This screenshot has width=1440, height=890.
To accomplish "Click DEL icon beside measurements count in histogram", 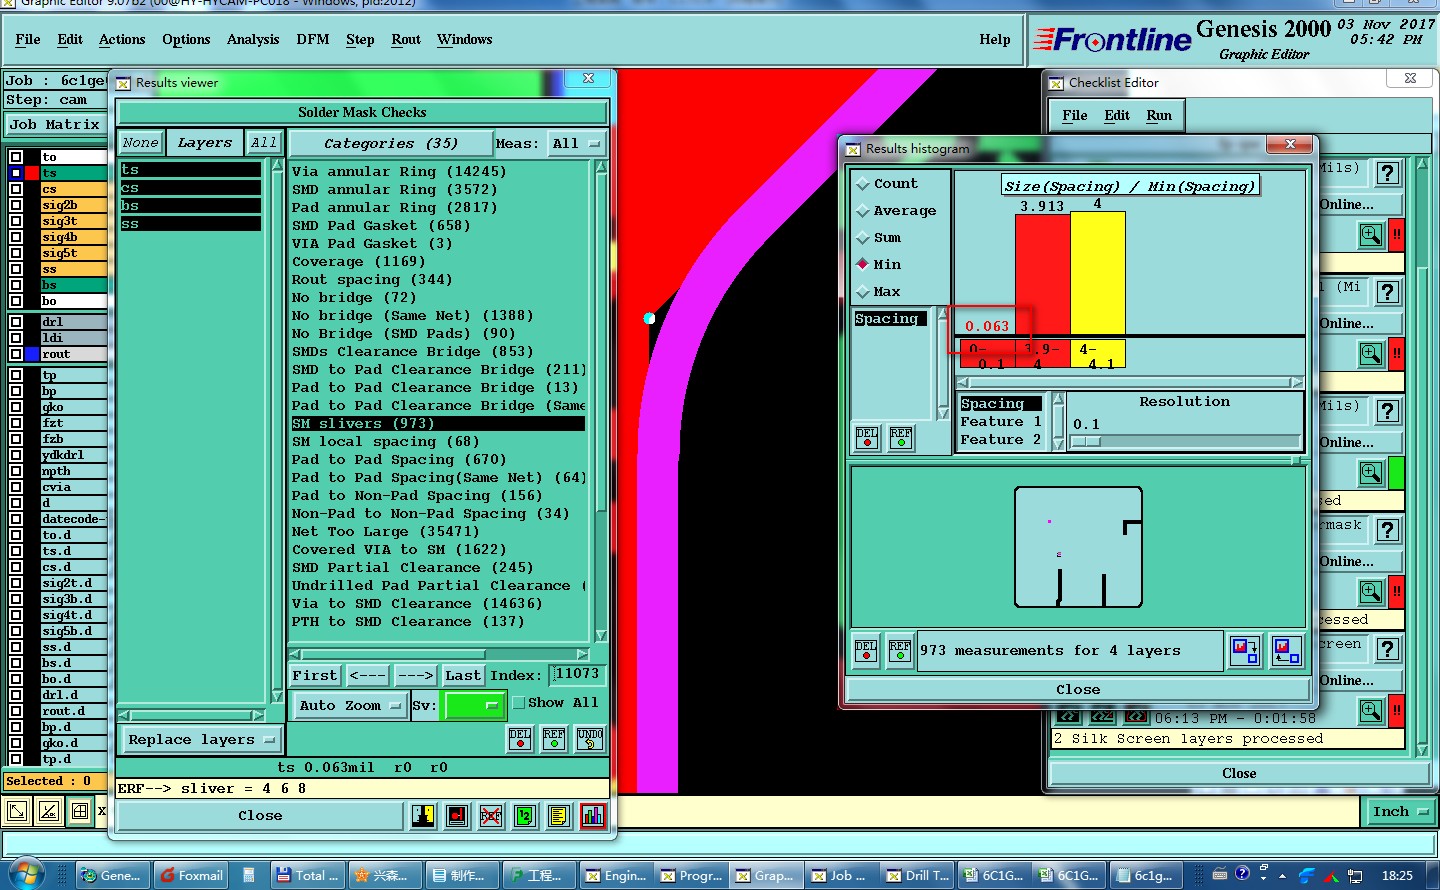I will click(x=866, y=651).
